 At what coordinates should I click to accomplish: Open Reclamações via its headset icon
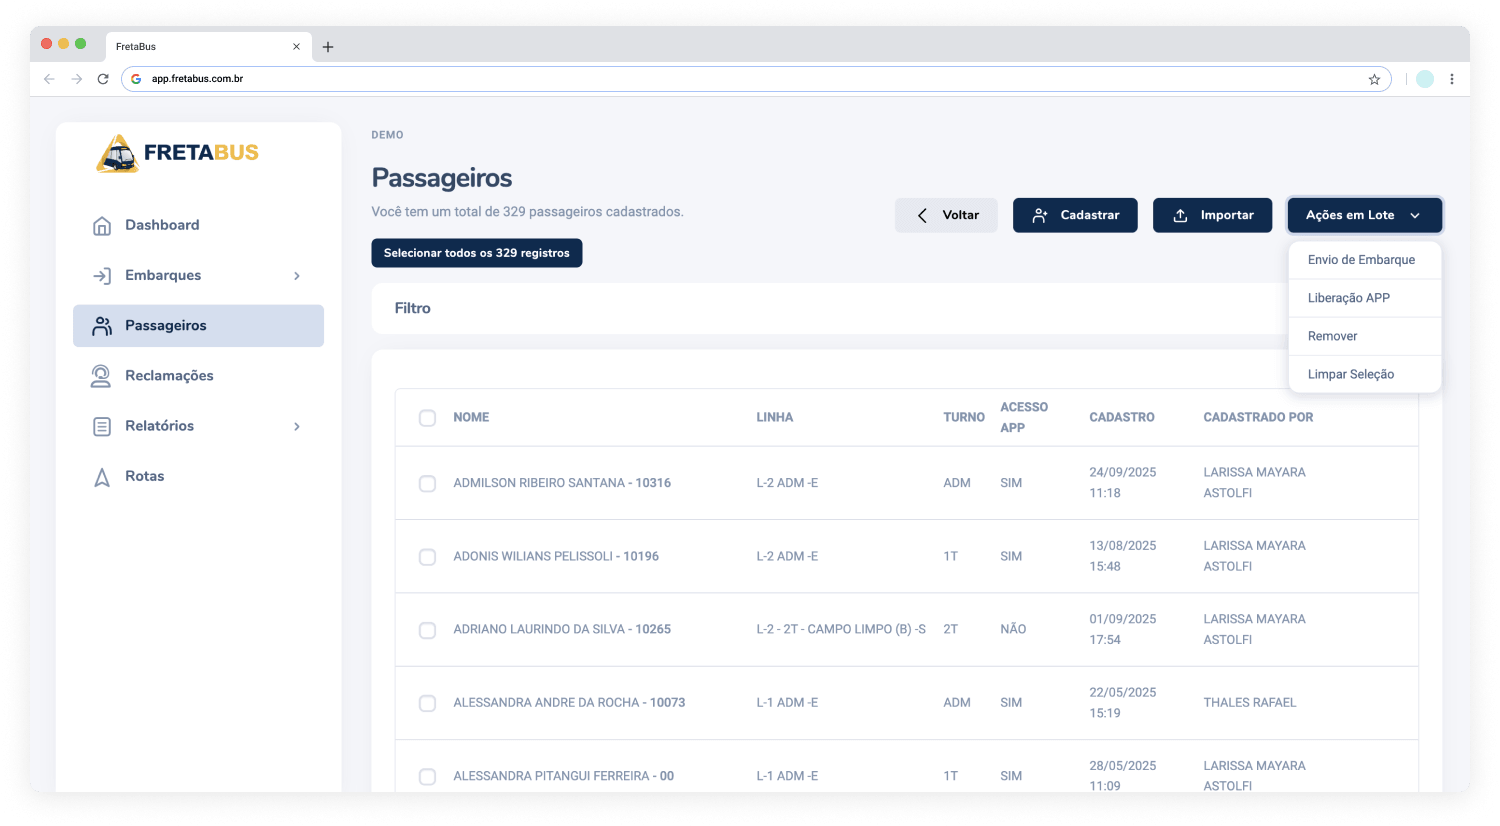(101, 375)
